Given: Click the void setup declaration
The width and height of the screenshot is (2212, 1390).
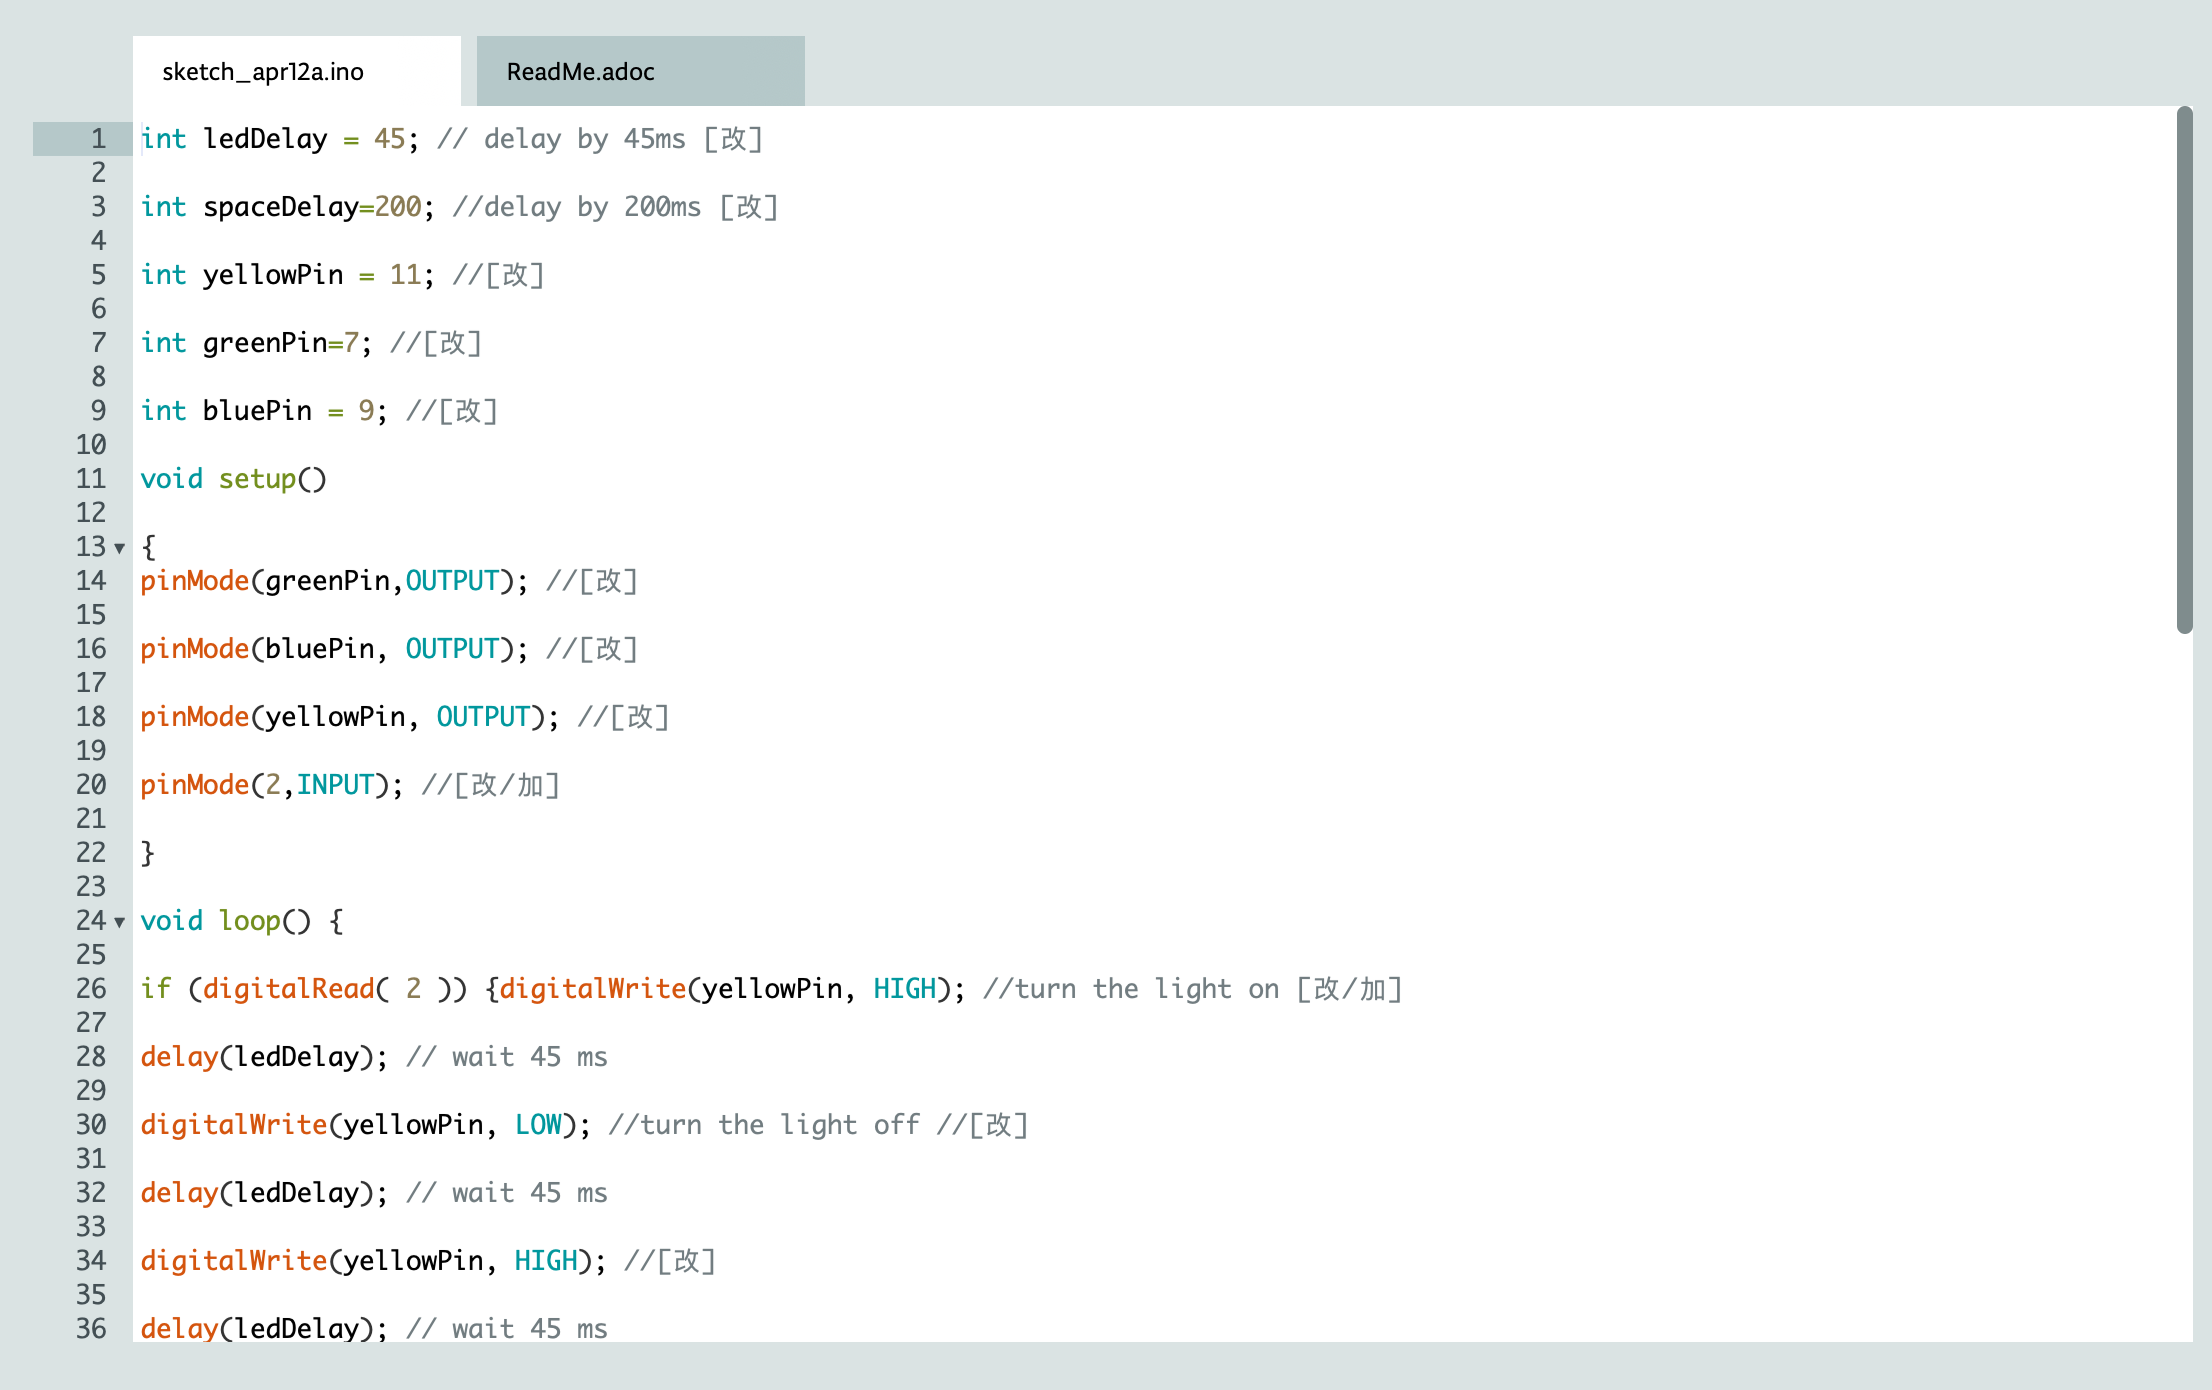Looking at the screenshot, I should pyautogui.click(x=232, y=479).
